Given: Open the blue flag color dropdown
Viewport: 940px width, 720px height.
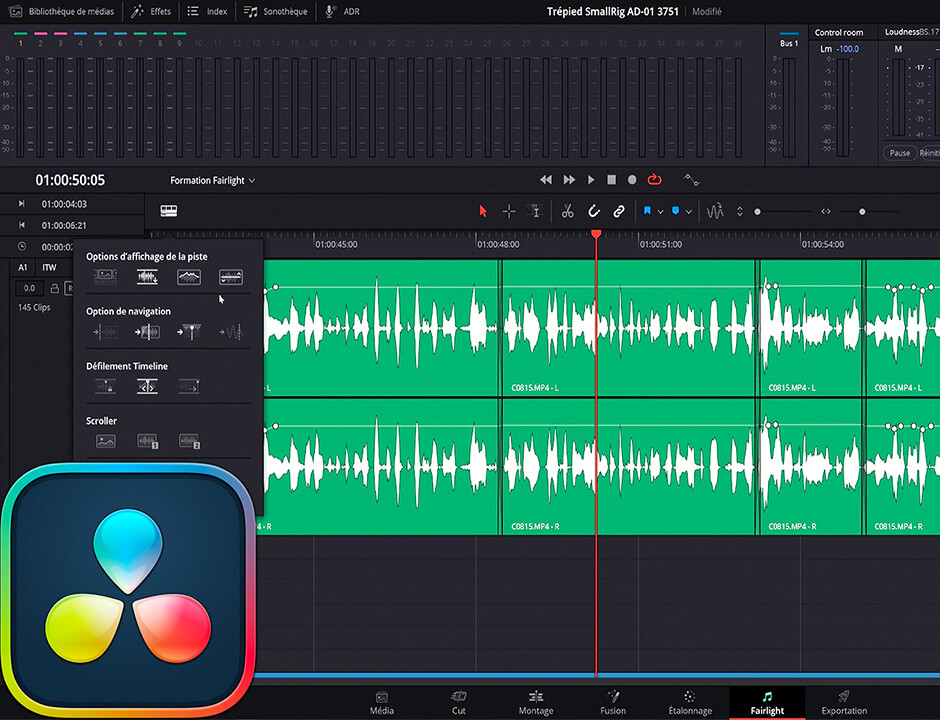Looking at the screenshot, I should 660,212.
